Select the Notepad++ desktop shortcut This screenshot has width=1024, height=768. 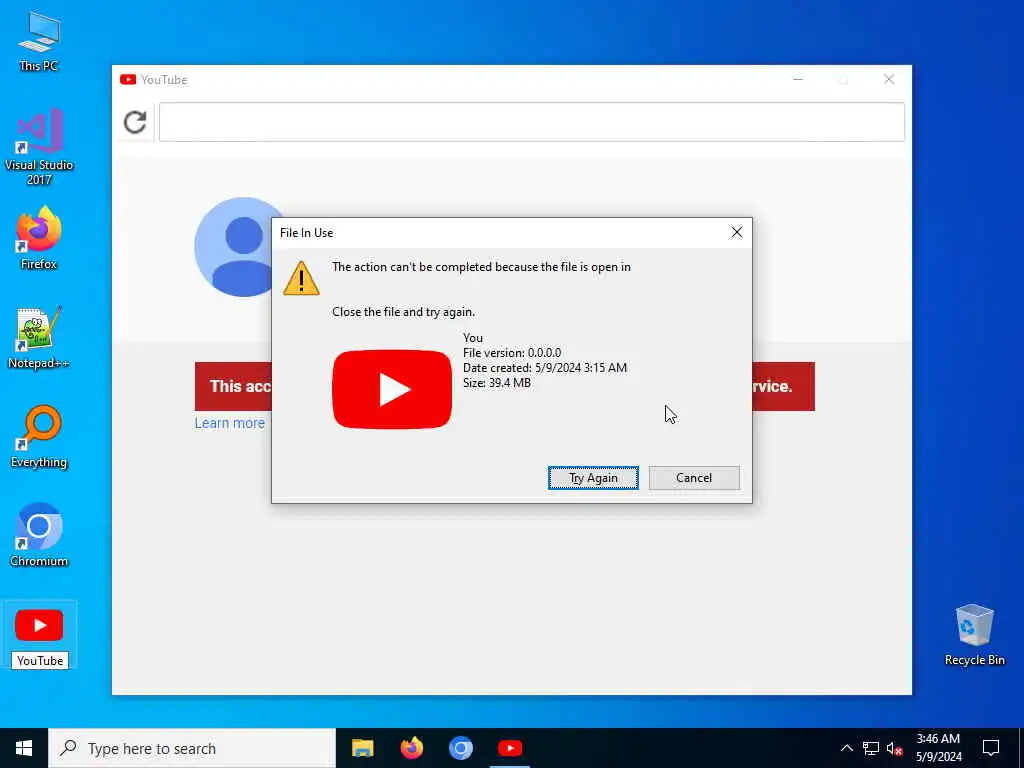39,337
